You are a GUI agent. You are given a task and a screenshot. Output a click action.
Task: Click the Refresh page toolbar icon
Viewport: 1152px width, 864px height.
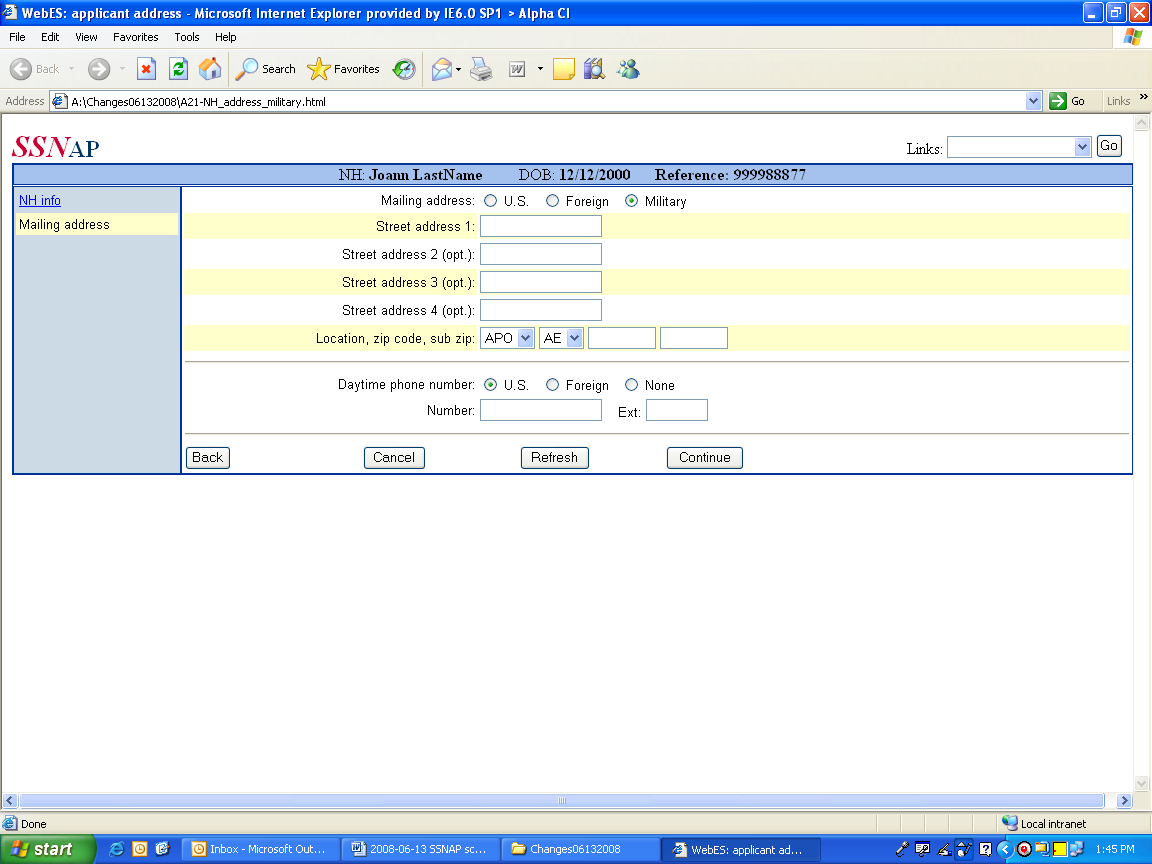[178, 69]
